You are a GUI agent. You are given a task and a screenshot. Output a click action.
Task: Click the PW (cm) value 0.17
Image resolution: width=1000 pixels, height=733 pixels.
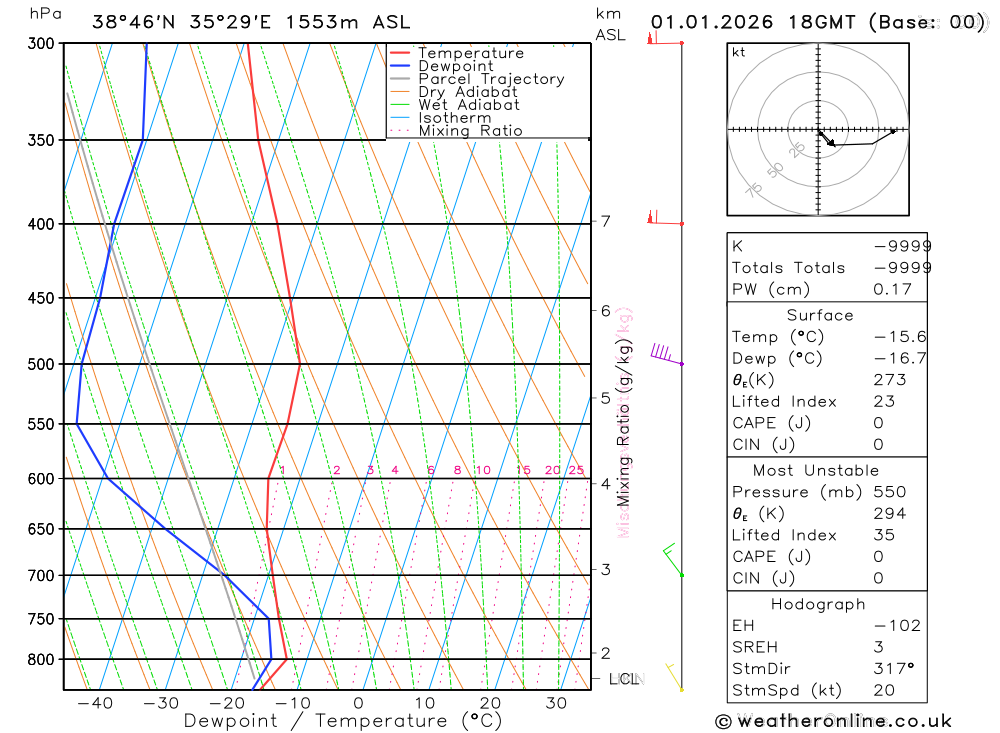[x=892, y=290]
